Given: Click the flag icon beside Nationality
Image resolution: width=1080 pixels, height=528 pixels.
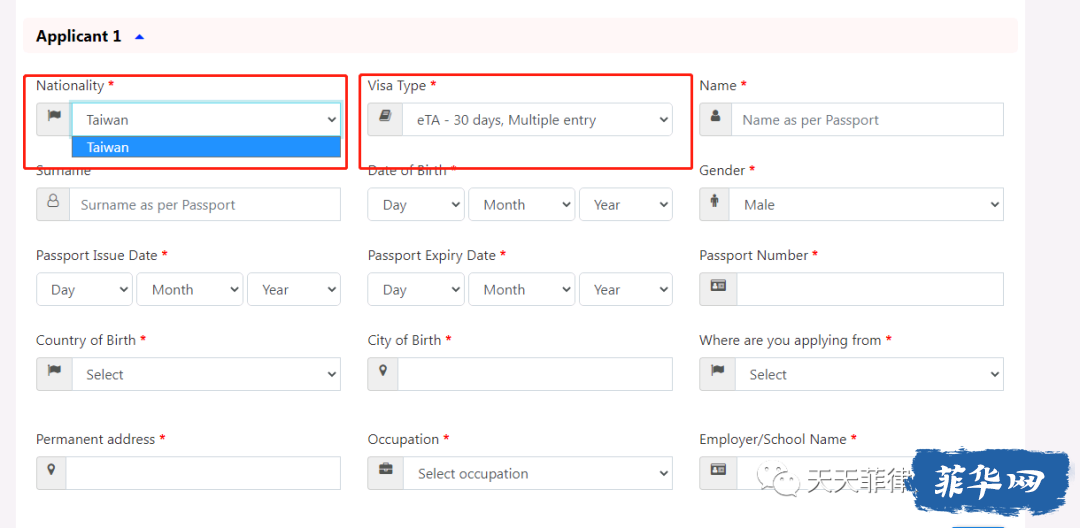Looking at the screenshot, I should pyautogui.click(x=54, y=115).
